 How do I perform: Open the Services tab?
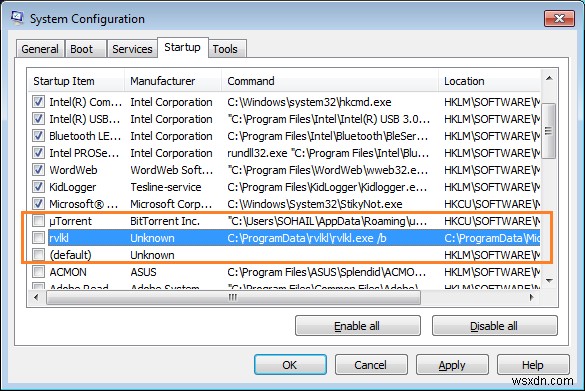pos(132,49)
